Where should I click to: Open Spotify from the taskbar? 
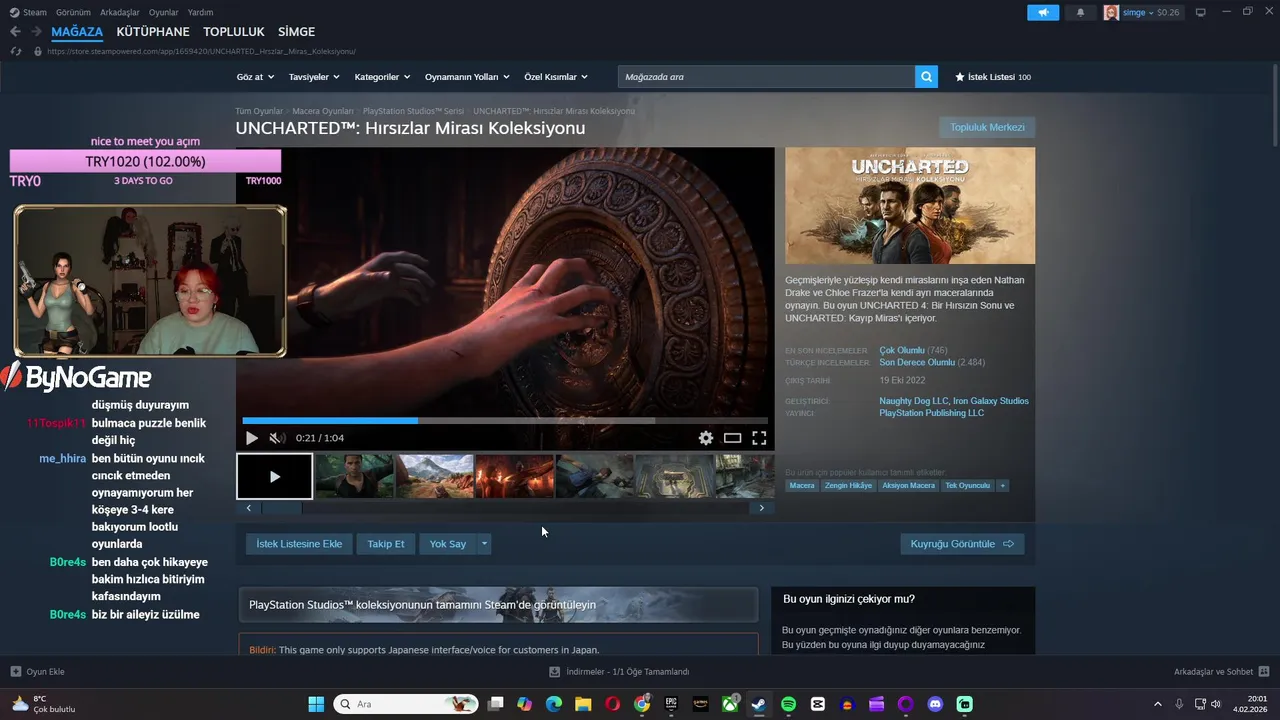[x=788, y=704]
